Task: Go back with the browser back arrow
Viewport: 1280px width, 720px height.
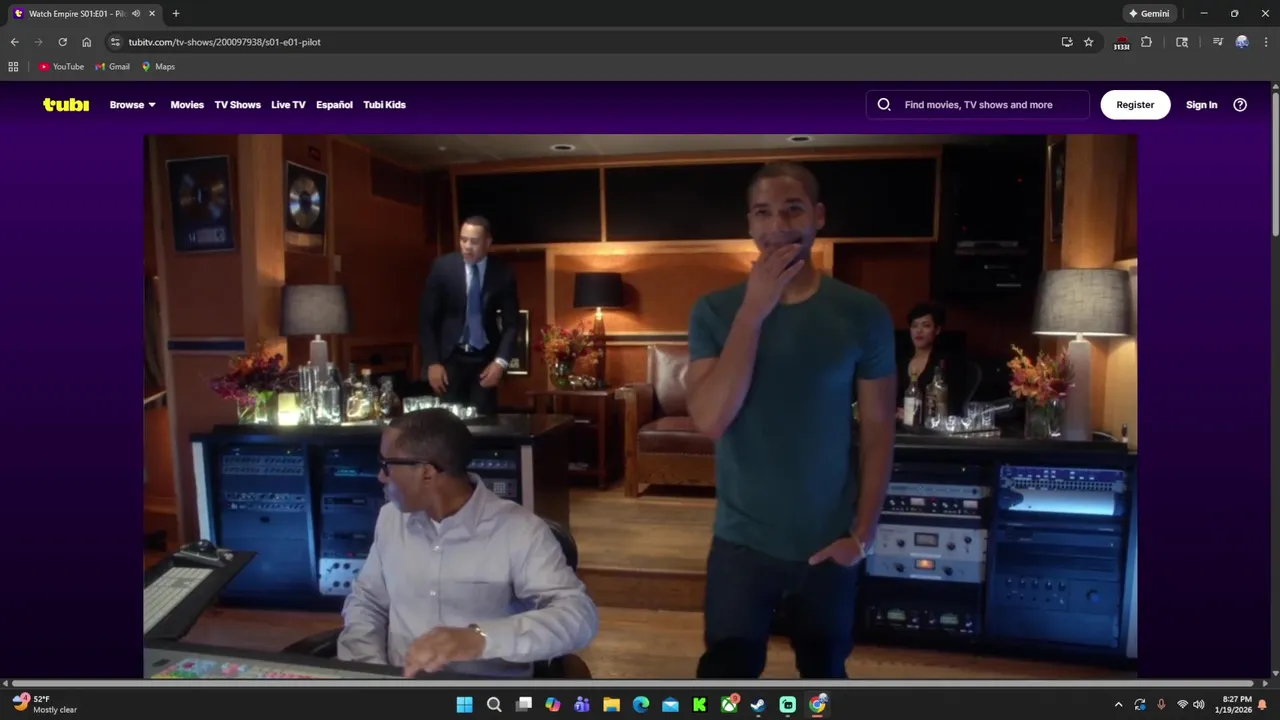Action: point(14,42)
